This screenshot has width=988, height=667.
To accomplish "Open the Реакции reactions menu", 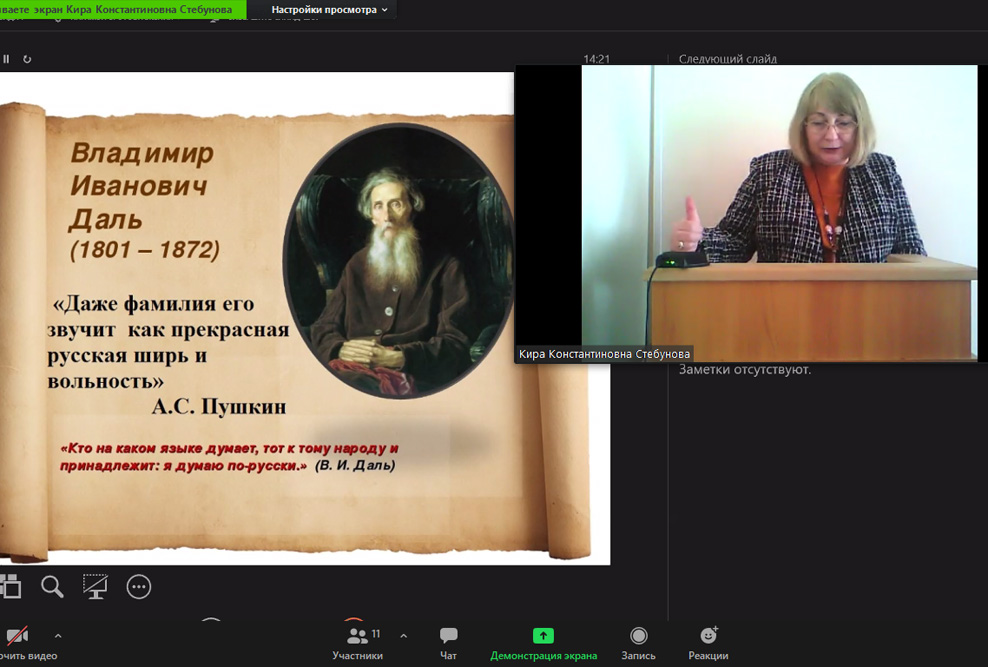I will pyautogui.click(x=708, y=642).
